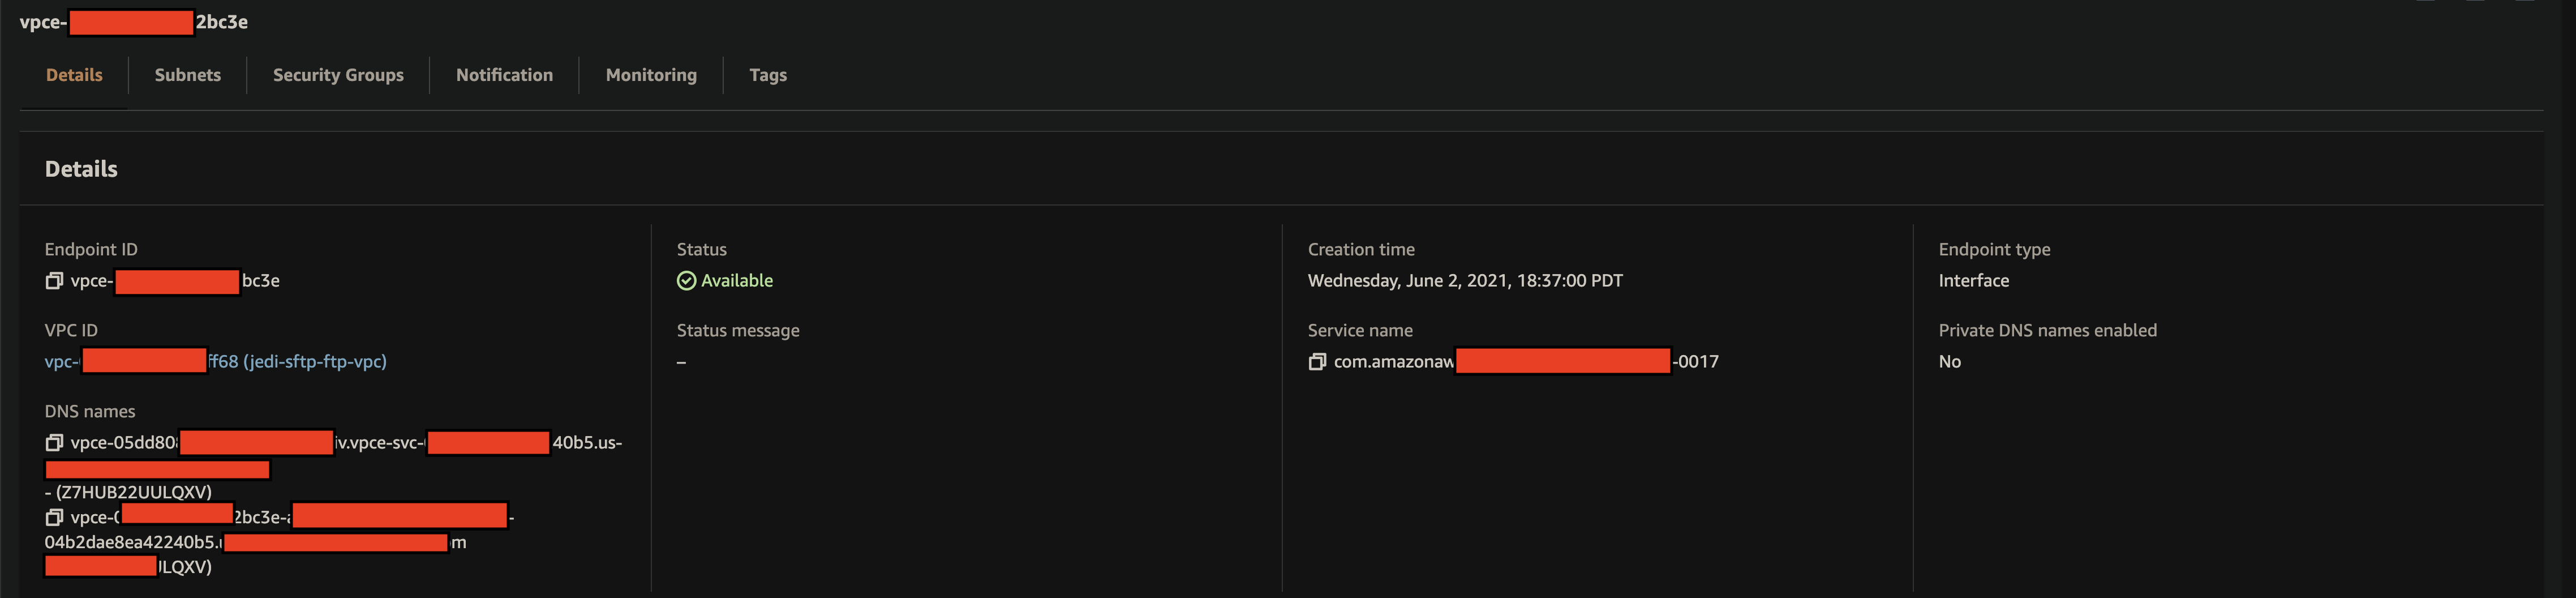Select the Creation time label
The height and width of the screenshot is (598, 2576).
[1361, 250]
